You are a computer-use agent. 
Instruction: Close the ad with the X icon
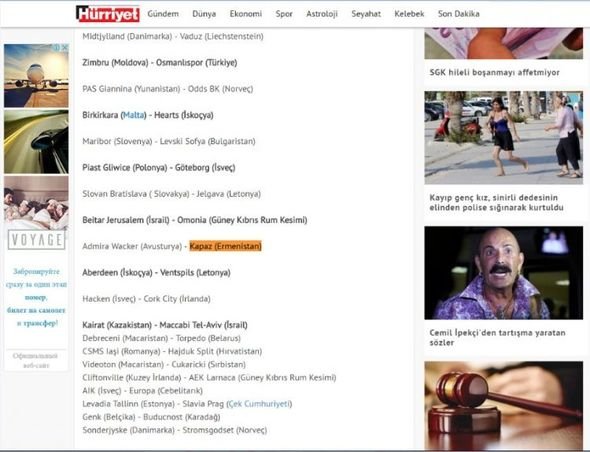65,47
